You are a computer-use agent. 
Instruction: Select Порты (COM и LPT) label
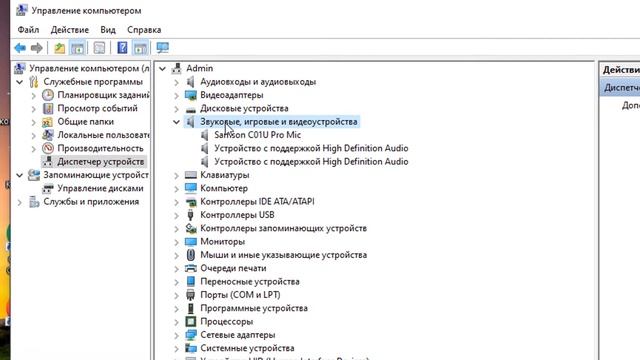click(x=240, y=295)
